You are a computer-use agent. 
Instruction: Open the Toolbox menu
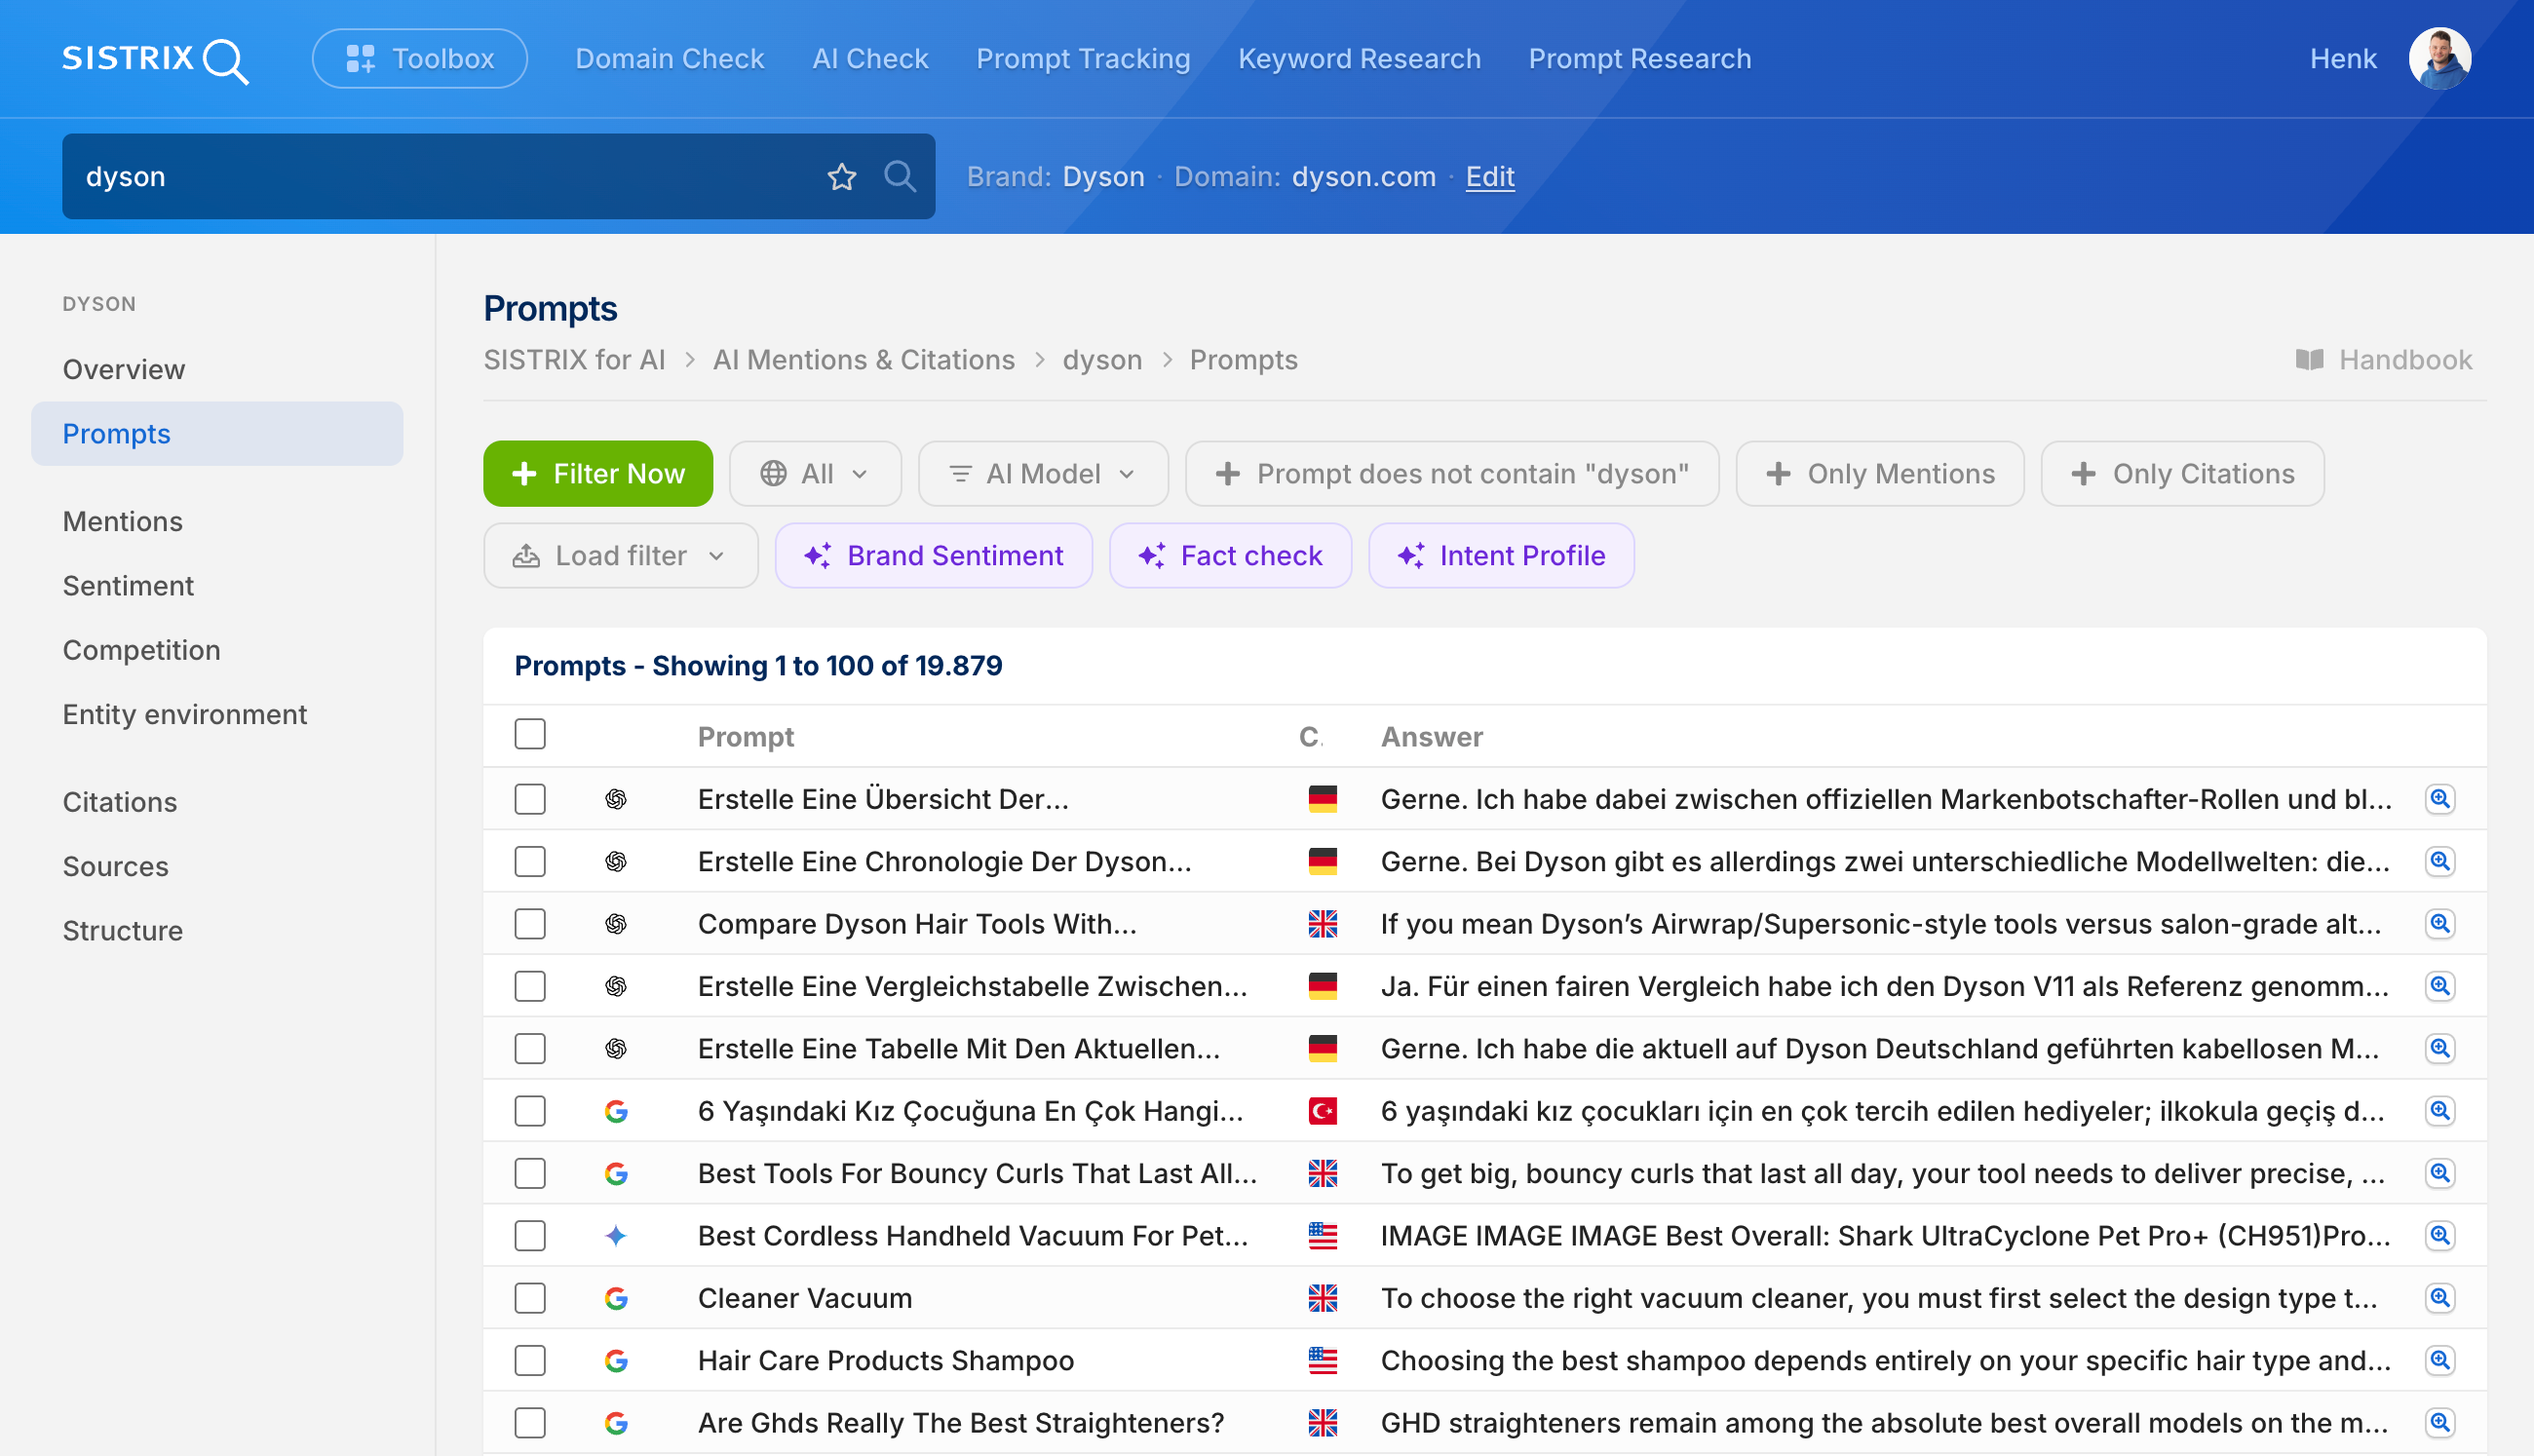pos(420,59)
